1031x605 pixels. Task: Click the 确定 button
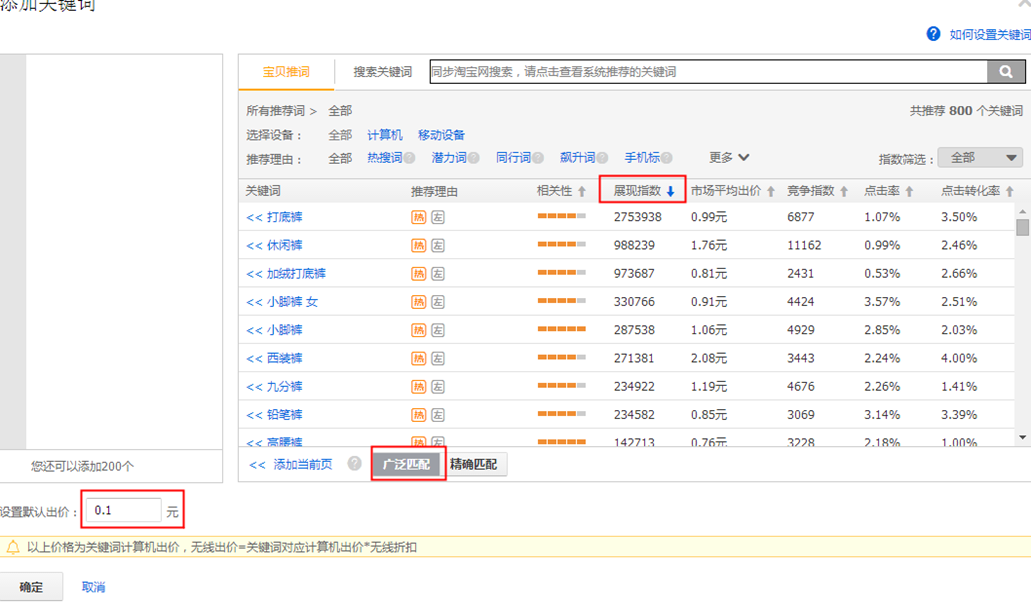click(31, 587)
